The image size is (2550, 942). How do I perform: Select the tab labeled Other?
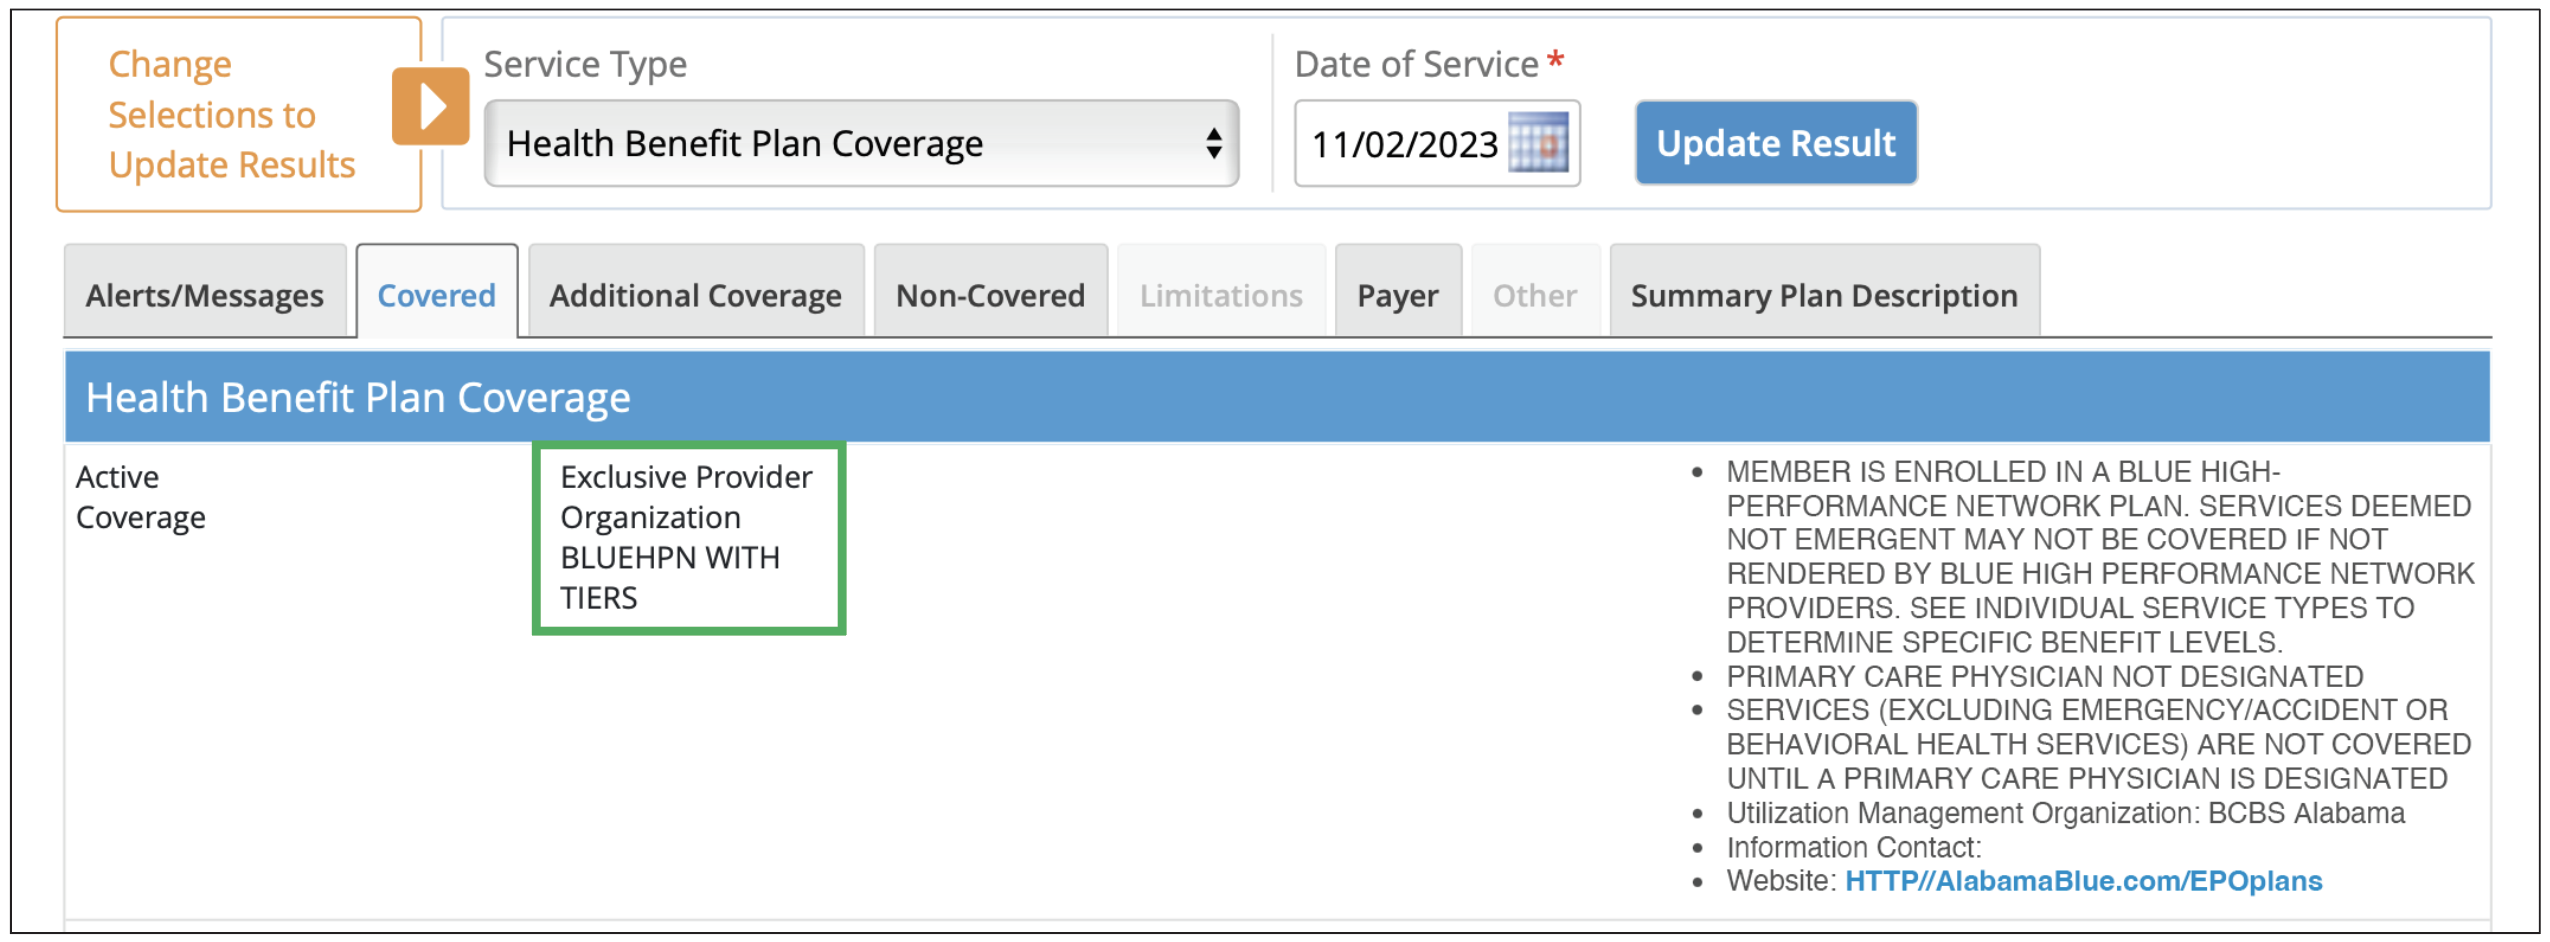[x=1534, y=295]
